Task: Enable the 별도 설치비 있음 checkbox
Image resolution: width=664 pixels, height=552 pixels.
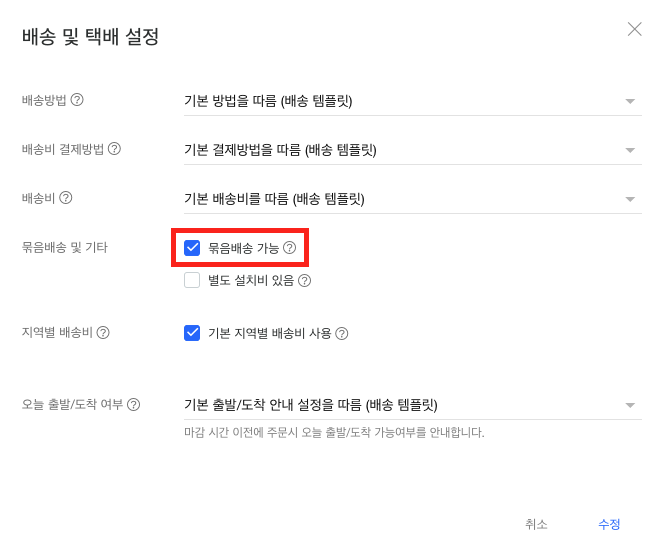Action: pyautogui.click(x=192, y=281)
